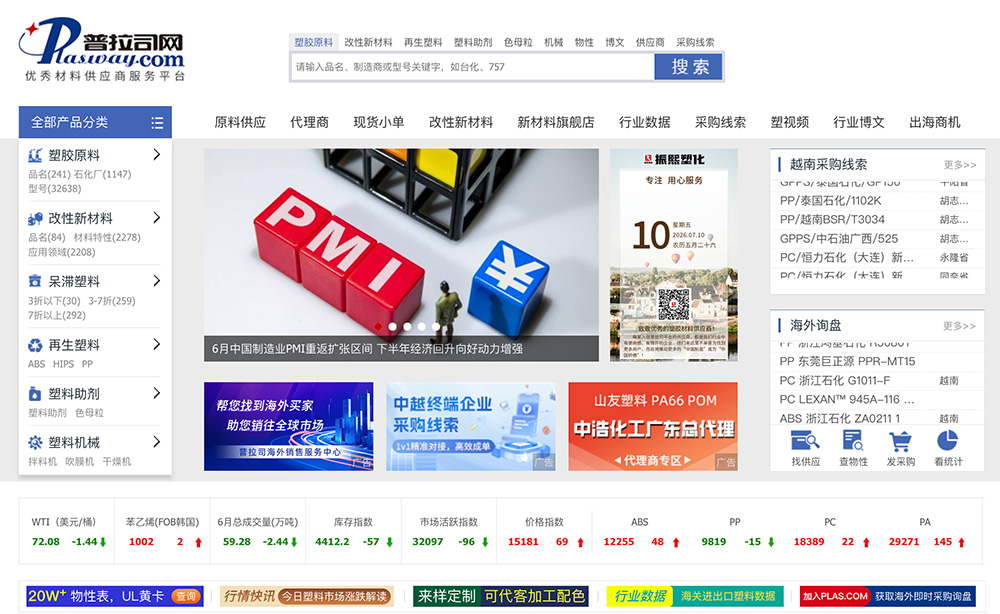Screen dimensions: 1000x614
Task: Open the 查物性 icon
Action: click(x=853, y=441)
